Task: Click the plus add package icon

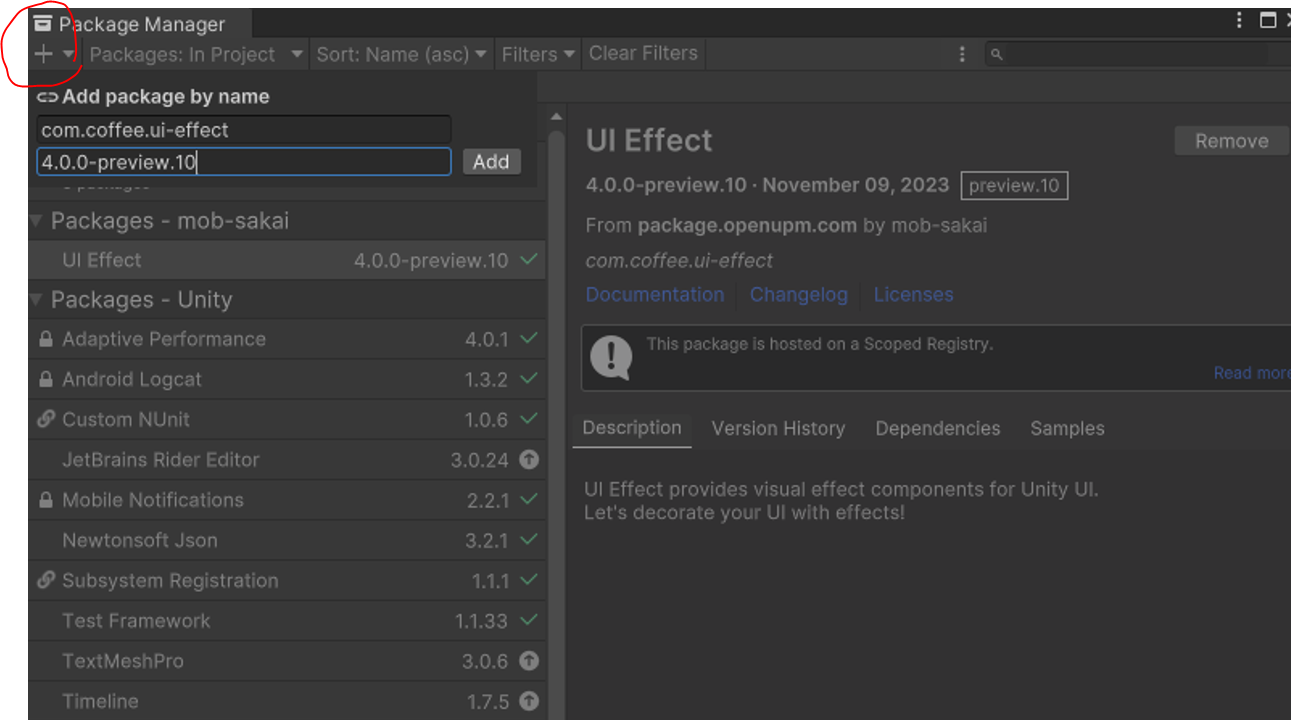Action: click(x=43, y=54)
